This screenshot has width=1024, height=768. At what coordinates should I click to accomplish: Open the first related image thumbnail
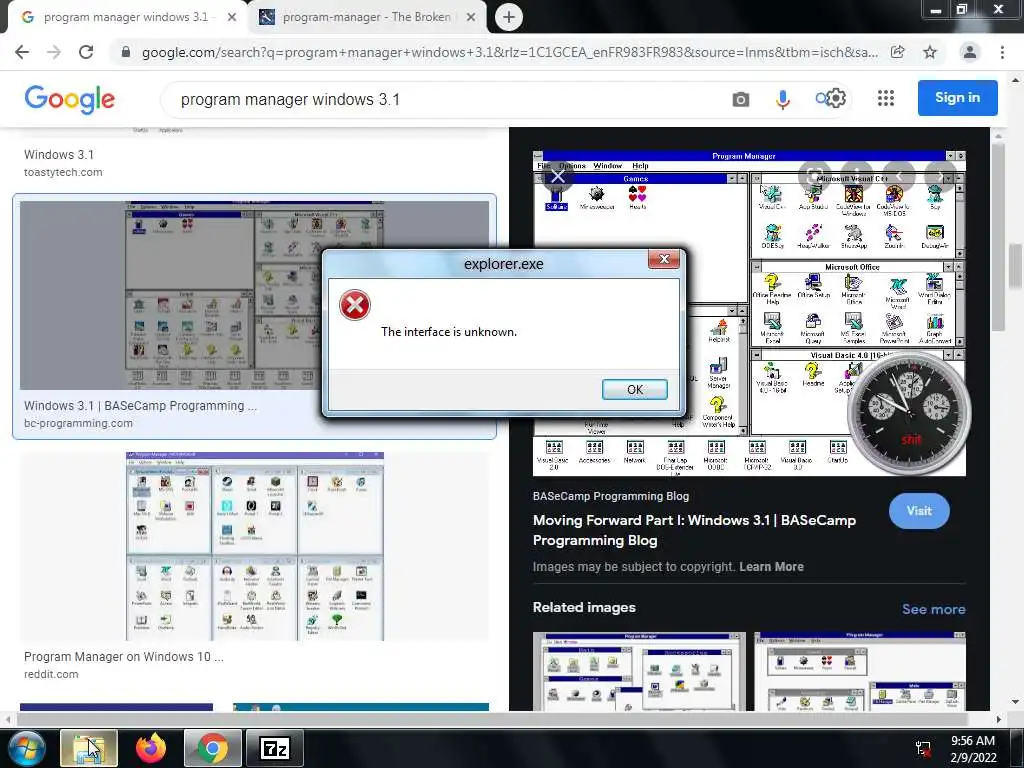pos(639,671)
